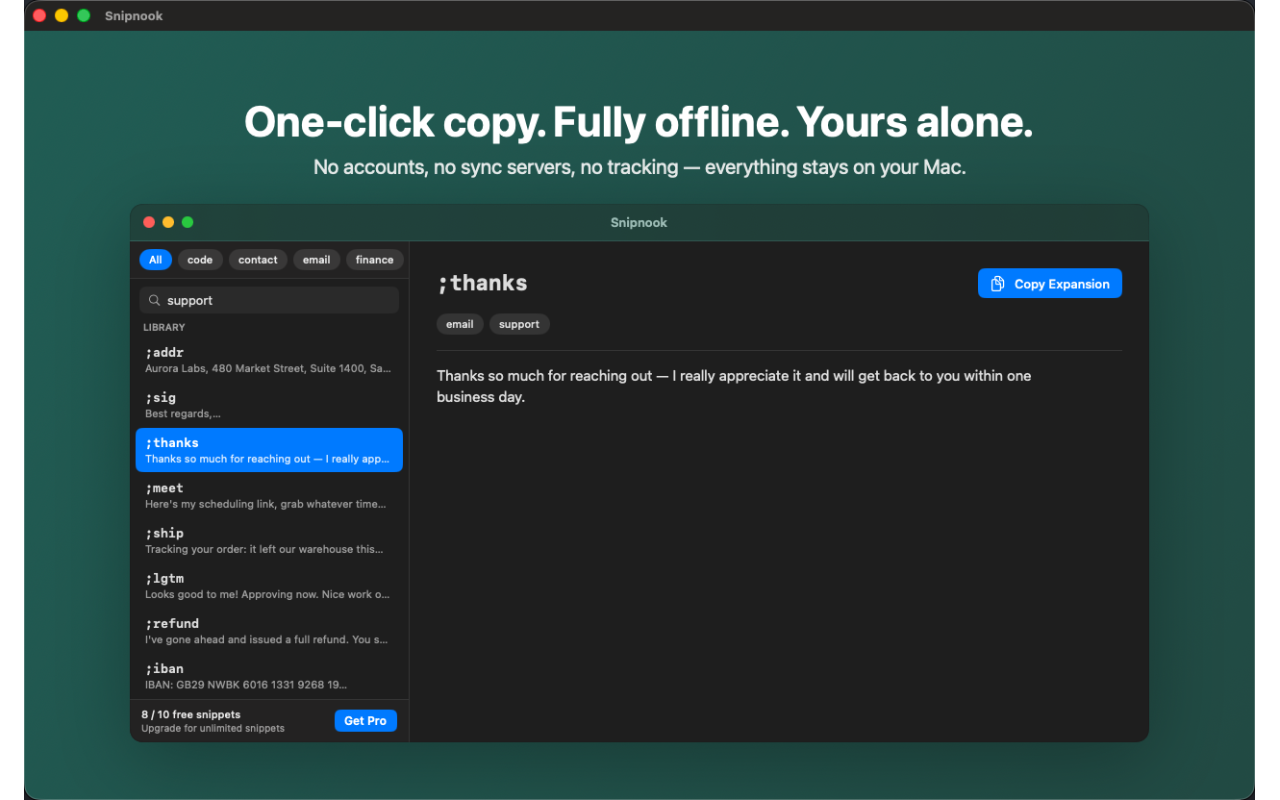Select the ;refund snippet row

[x=269, y=631]
